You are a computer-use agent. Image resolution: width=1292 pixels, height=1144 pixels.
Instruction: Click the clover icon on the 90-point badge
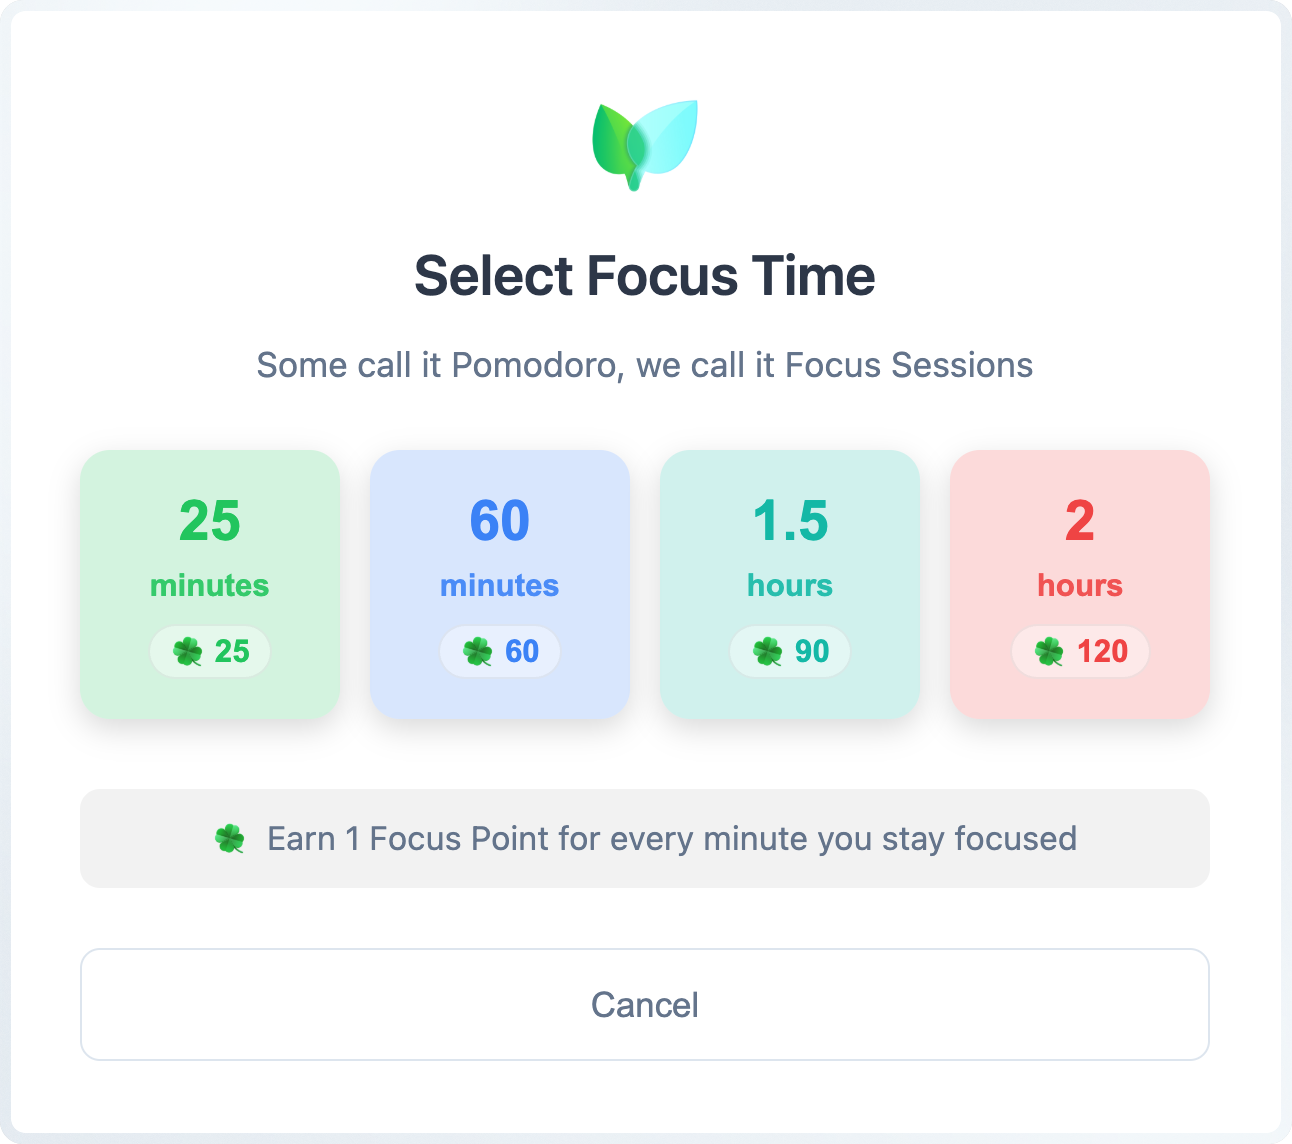tap(767, 651)
